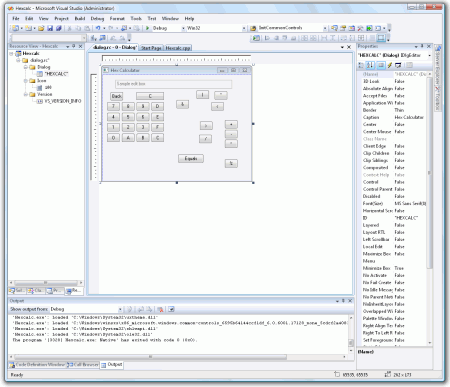Open Solution Explorer from the toolbar icon

coord(334,28)
